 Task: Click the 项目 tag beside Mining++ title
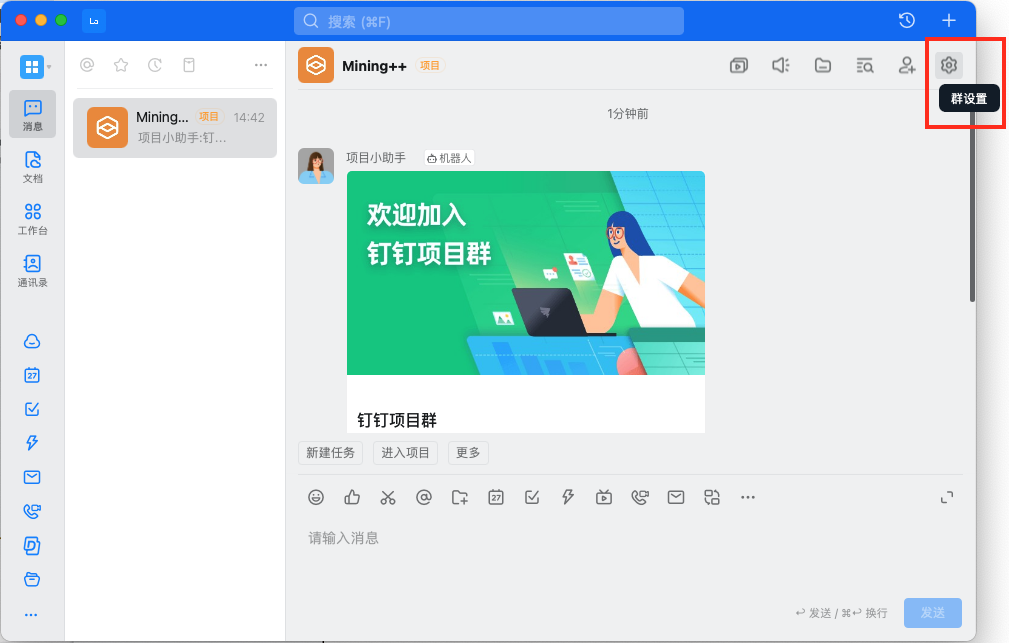[430, 66]
